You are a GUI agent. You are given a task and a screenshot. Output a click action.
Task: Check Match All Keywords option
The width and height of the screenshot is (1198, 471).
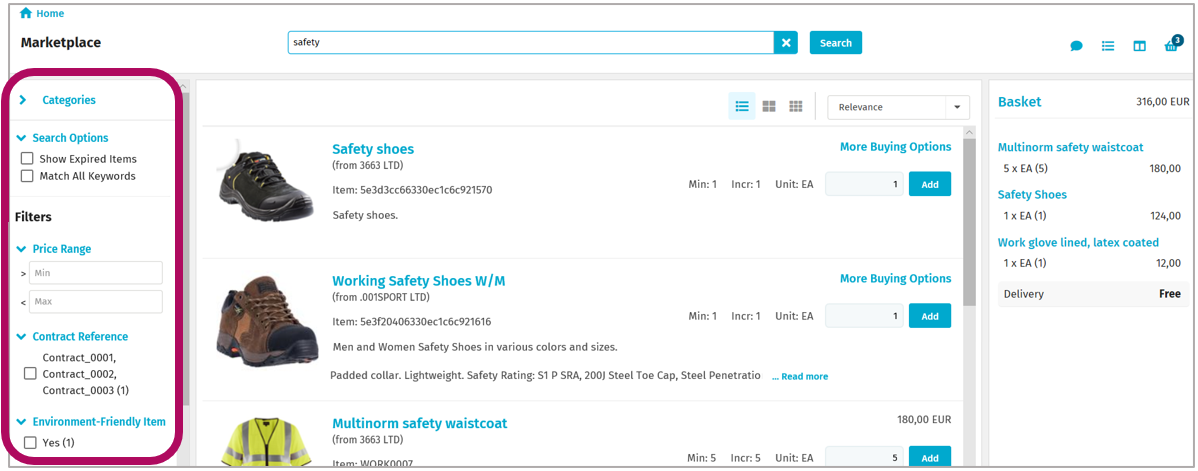pos(28,176)
